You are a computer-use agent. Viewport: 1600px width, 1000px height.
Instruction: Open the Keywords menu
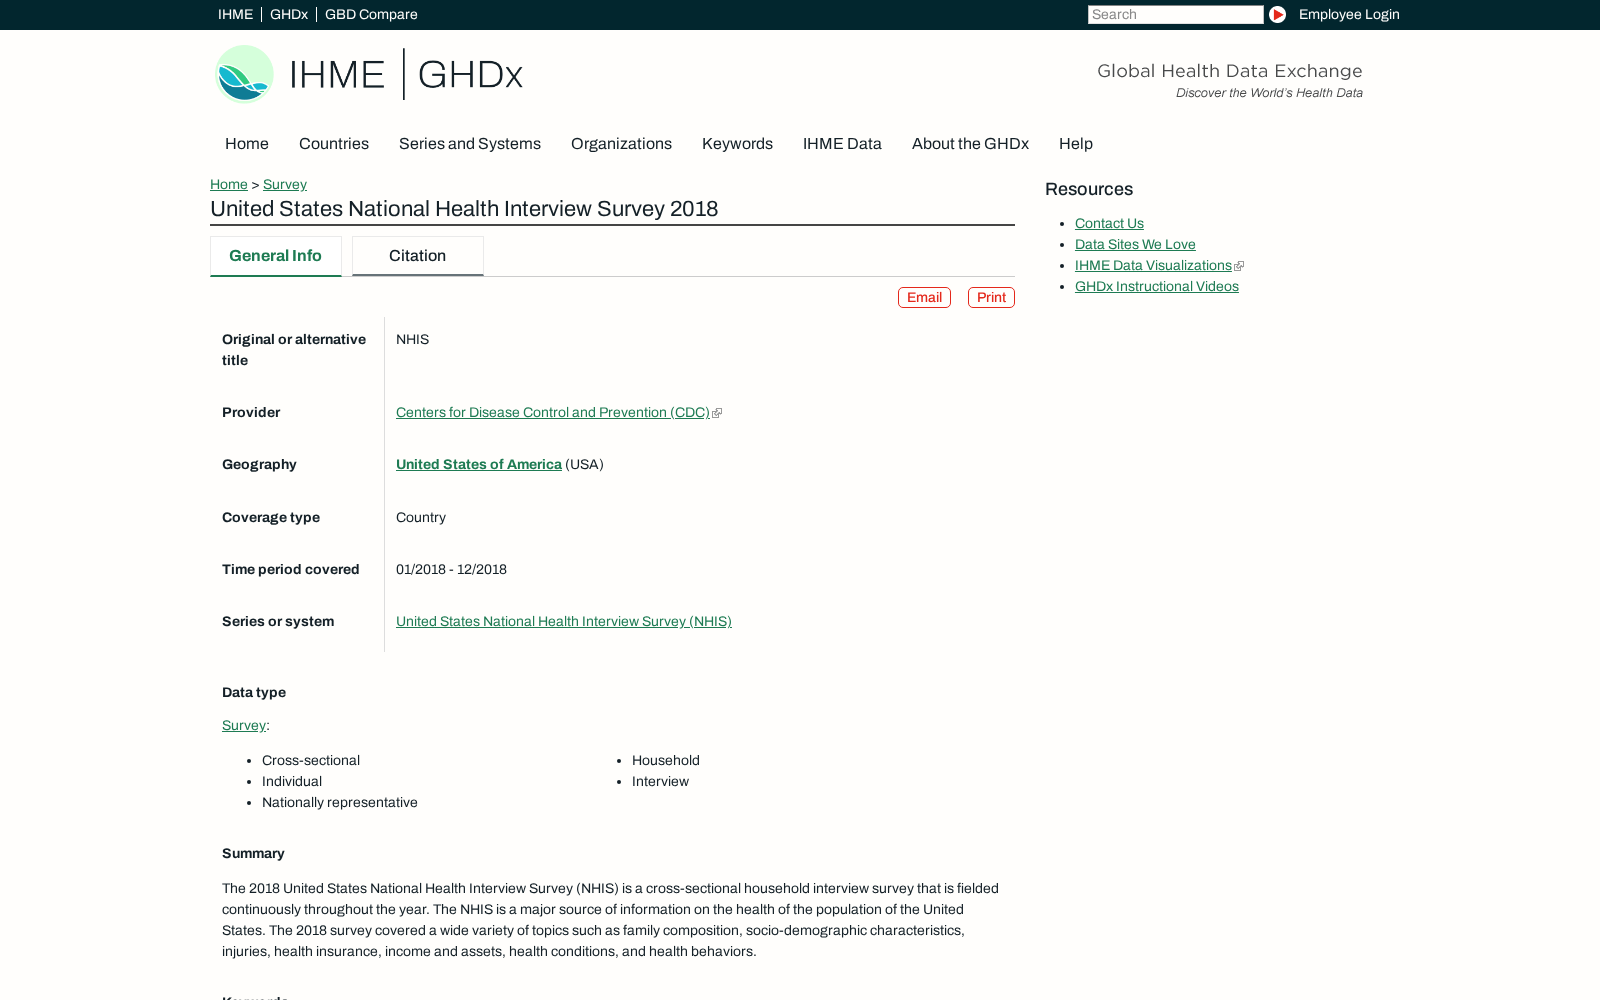click(737, 144)
